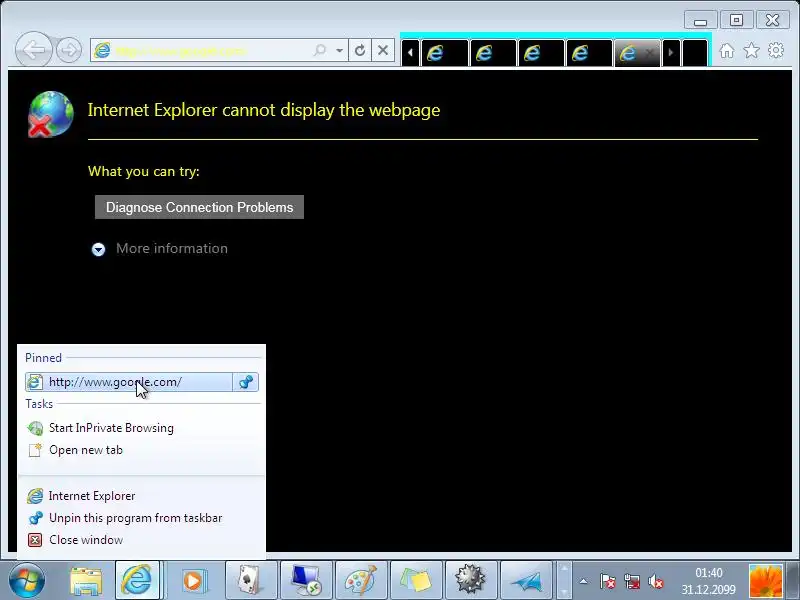Open Action Center flag tray icon
The height and width of the screenshot is (600, 800).
point(607,581)
